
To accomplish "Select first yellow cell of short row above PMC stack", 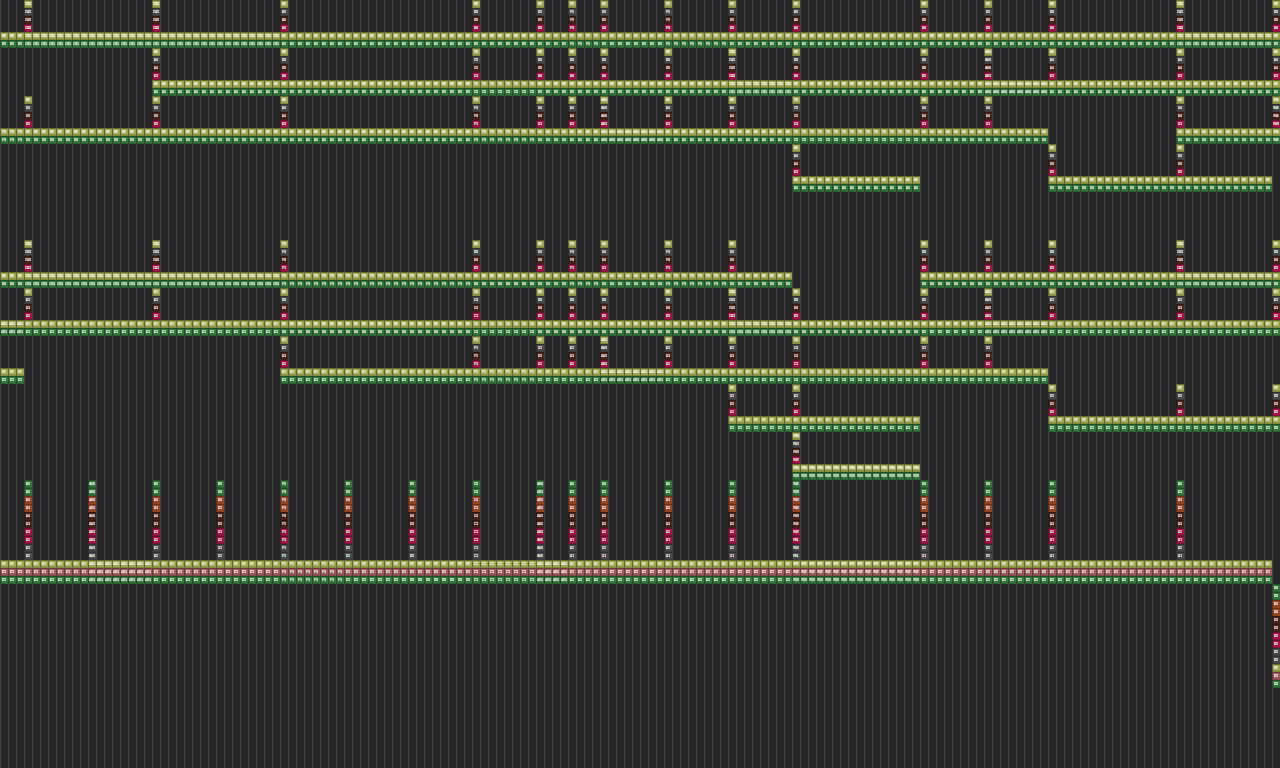I will pos(732,420).
